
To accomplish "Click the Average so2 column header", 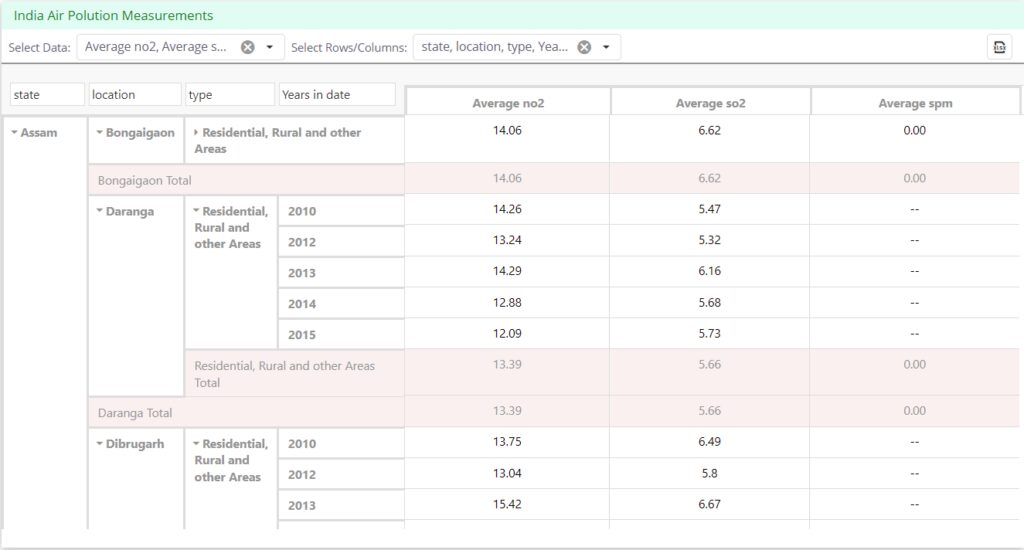I will [710, 103].
